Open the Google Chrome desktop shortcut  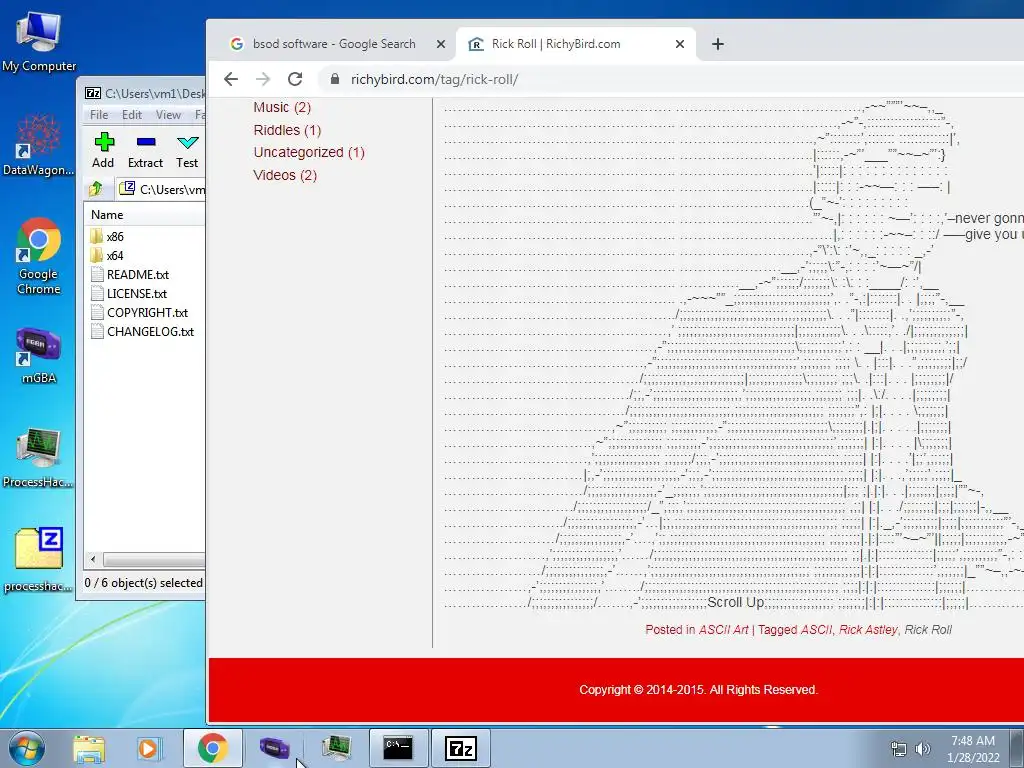coord(39,256)
